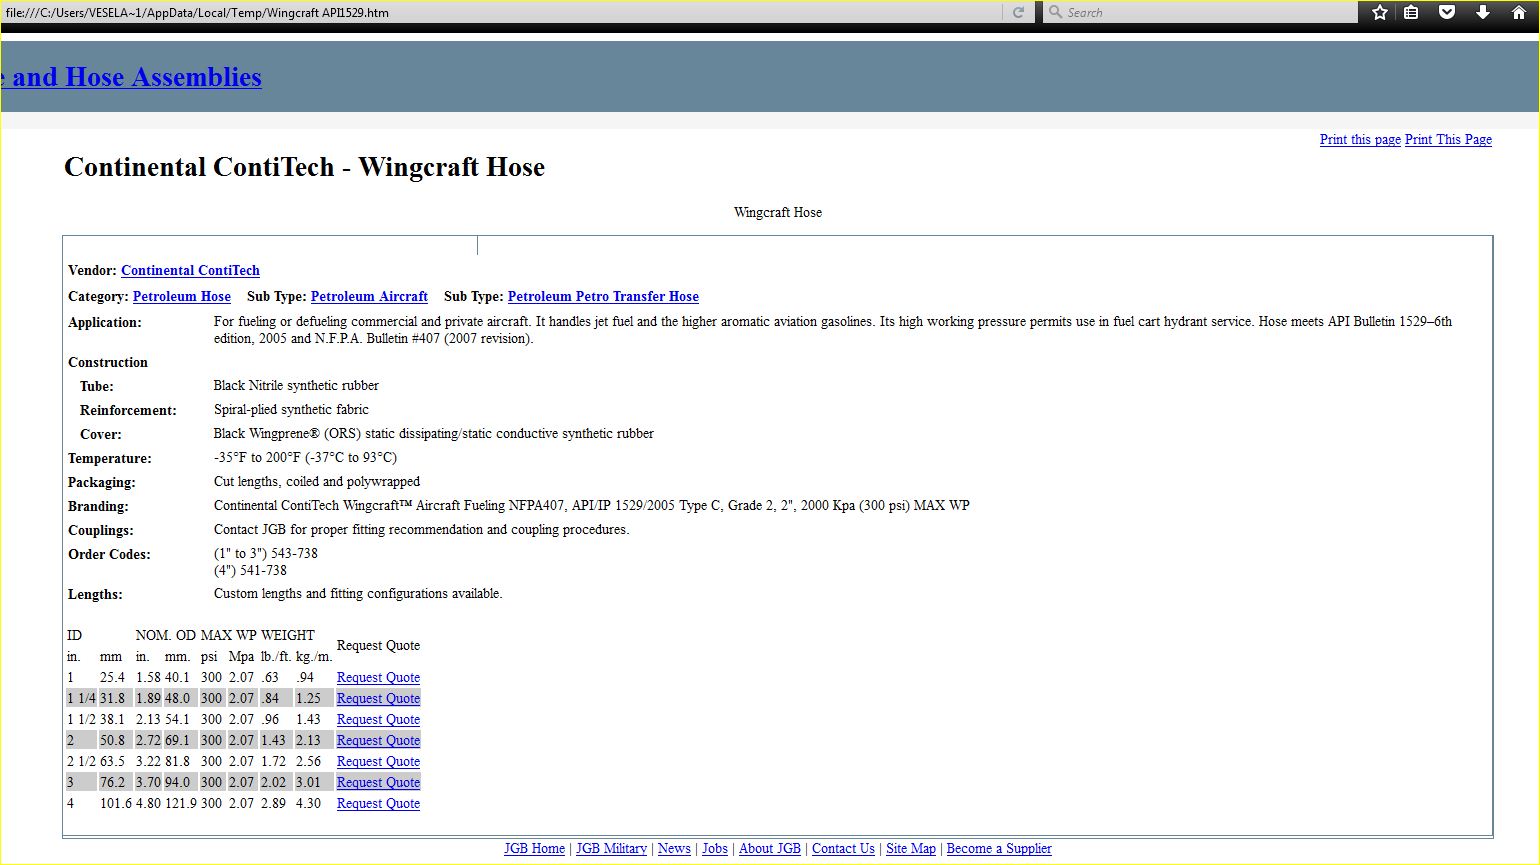
Task: Request a quote for the 1 in. hose
Action: 378,678
